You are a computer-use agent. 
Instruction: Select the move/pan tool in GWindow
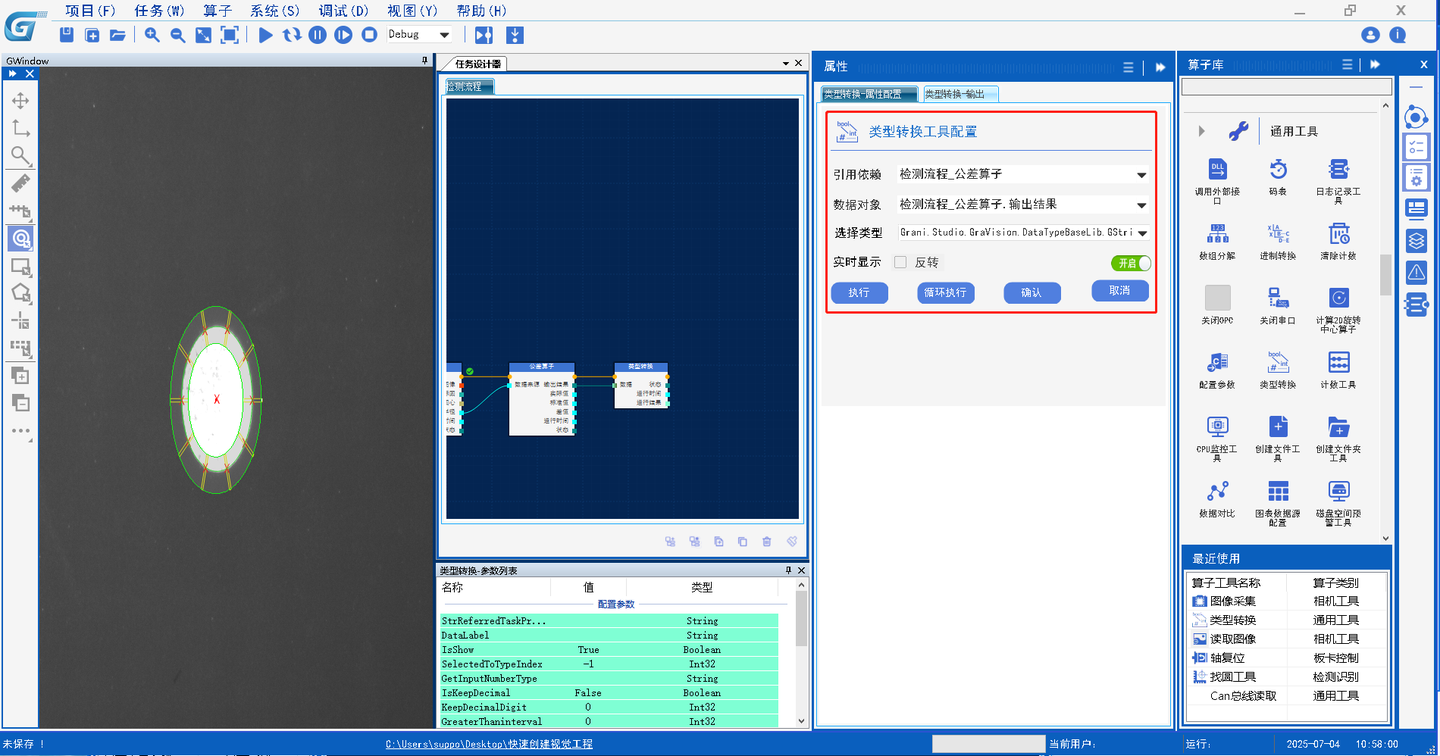click(20, 101)
